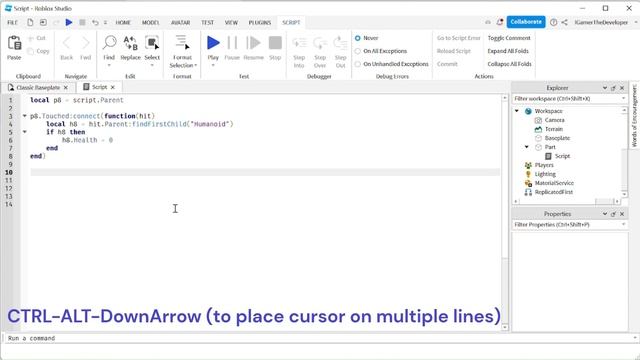Switch to the Classic Baseplate tab

pyautogui.click(x=38, y=88)
